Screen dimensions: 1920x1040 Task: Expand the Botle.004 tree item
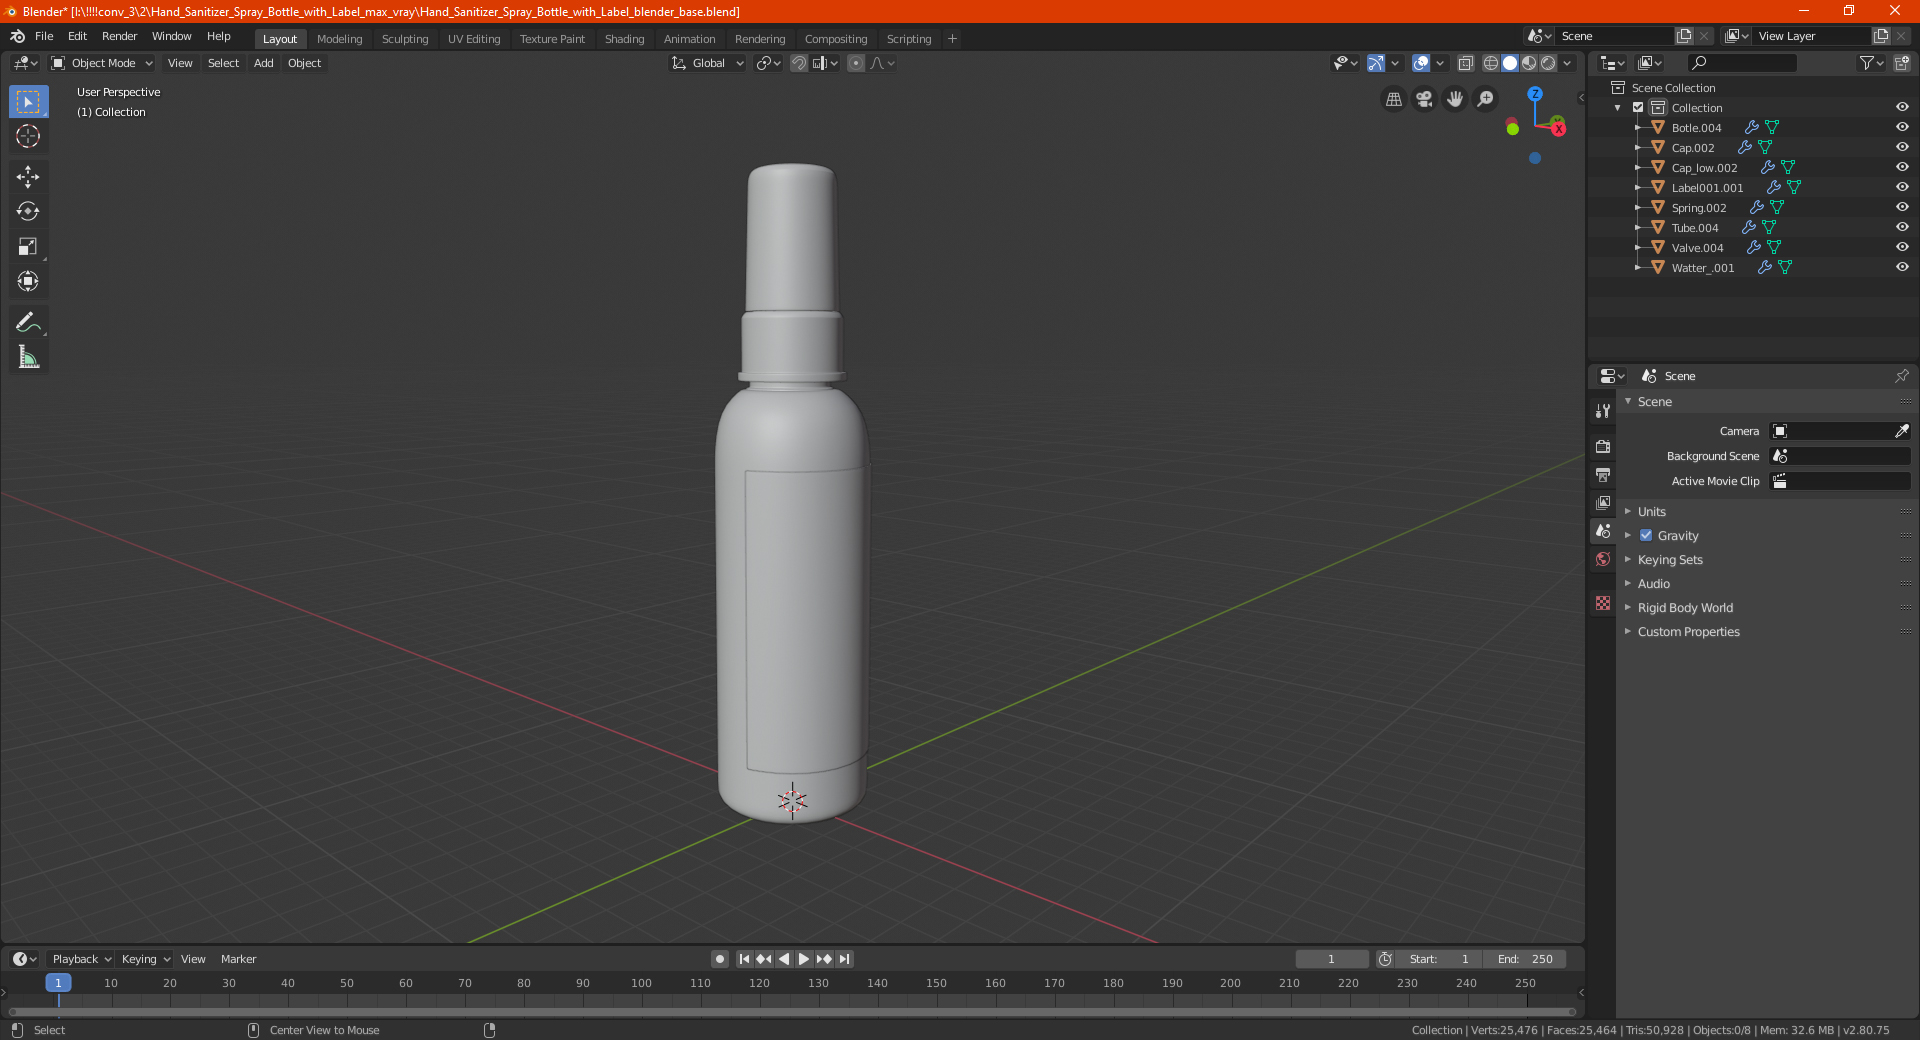[1637, 128]
